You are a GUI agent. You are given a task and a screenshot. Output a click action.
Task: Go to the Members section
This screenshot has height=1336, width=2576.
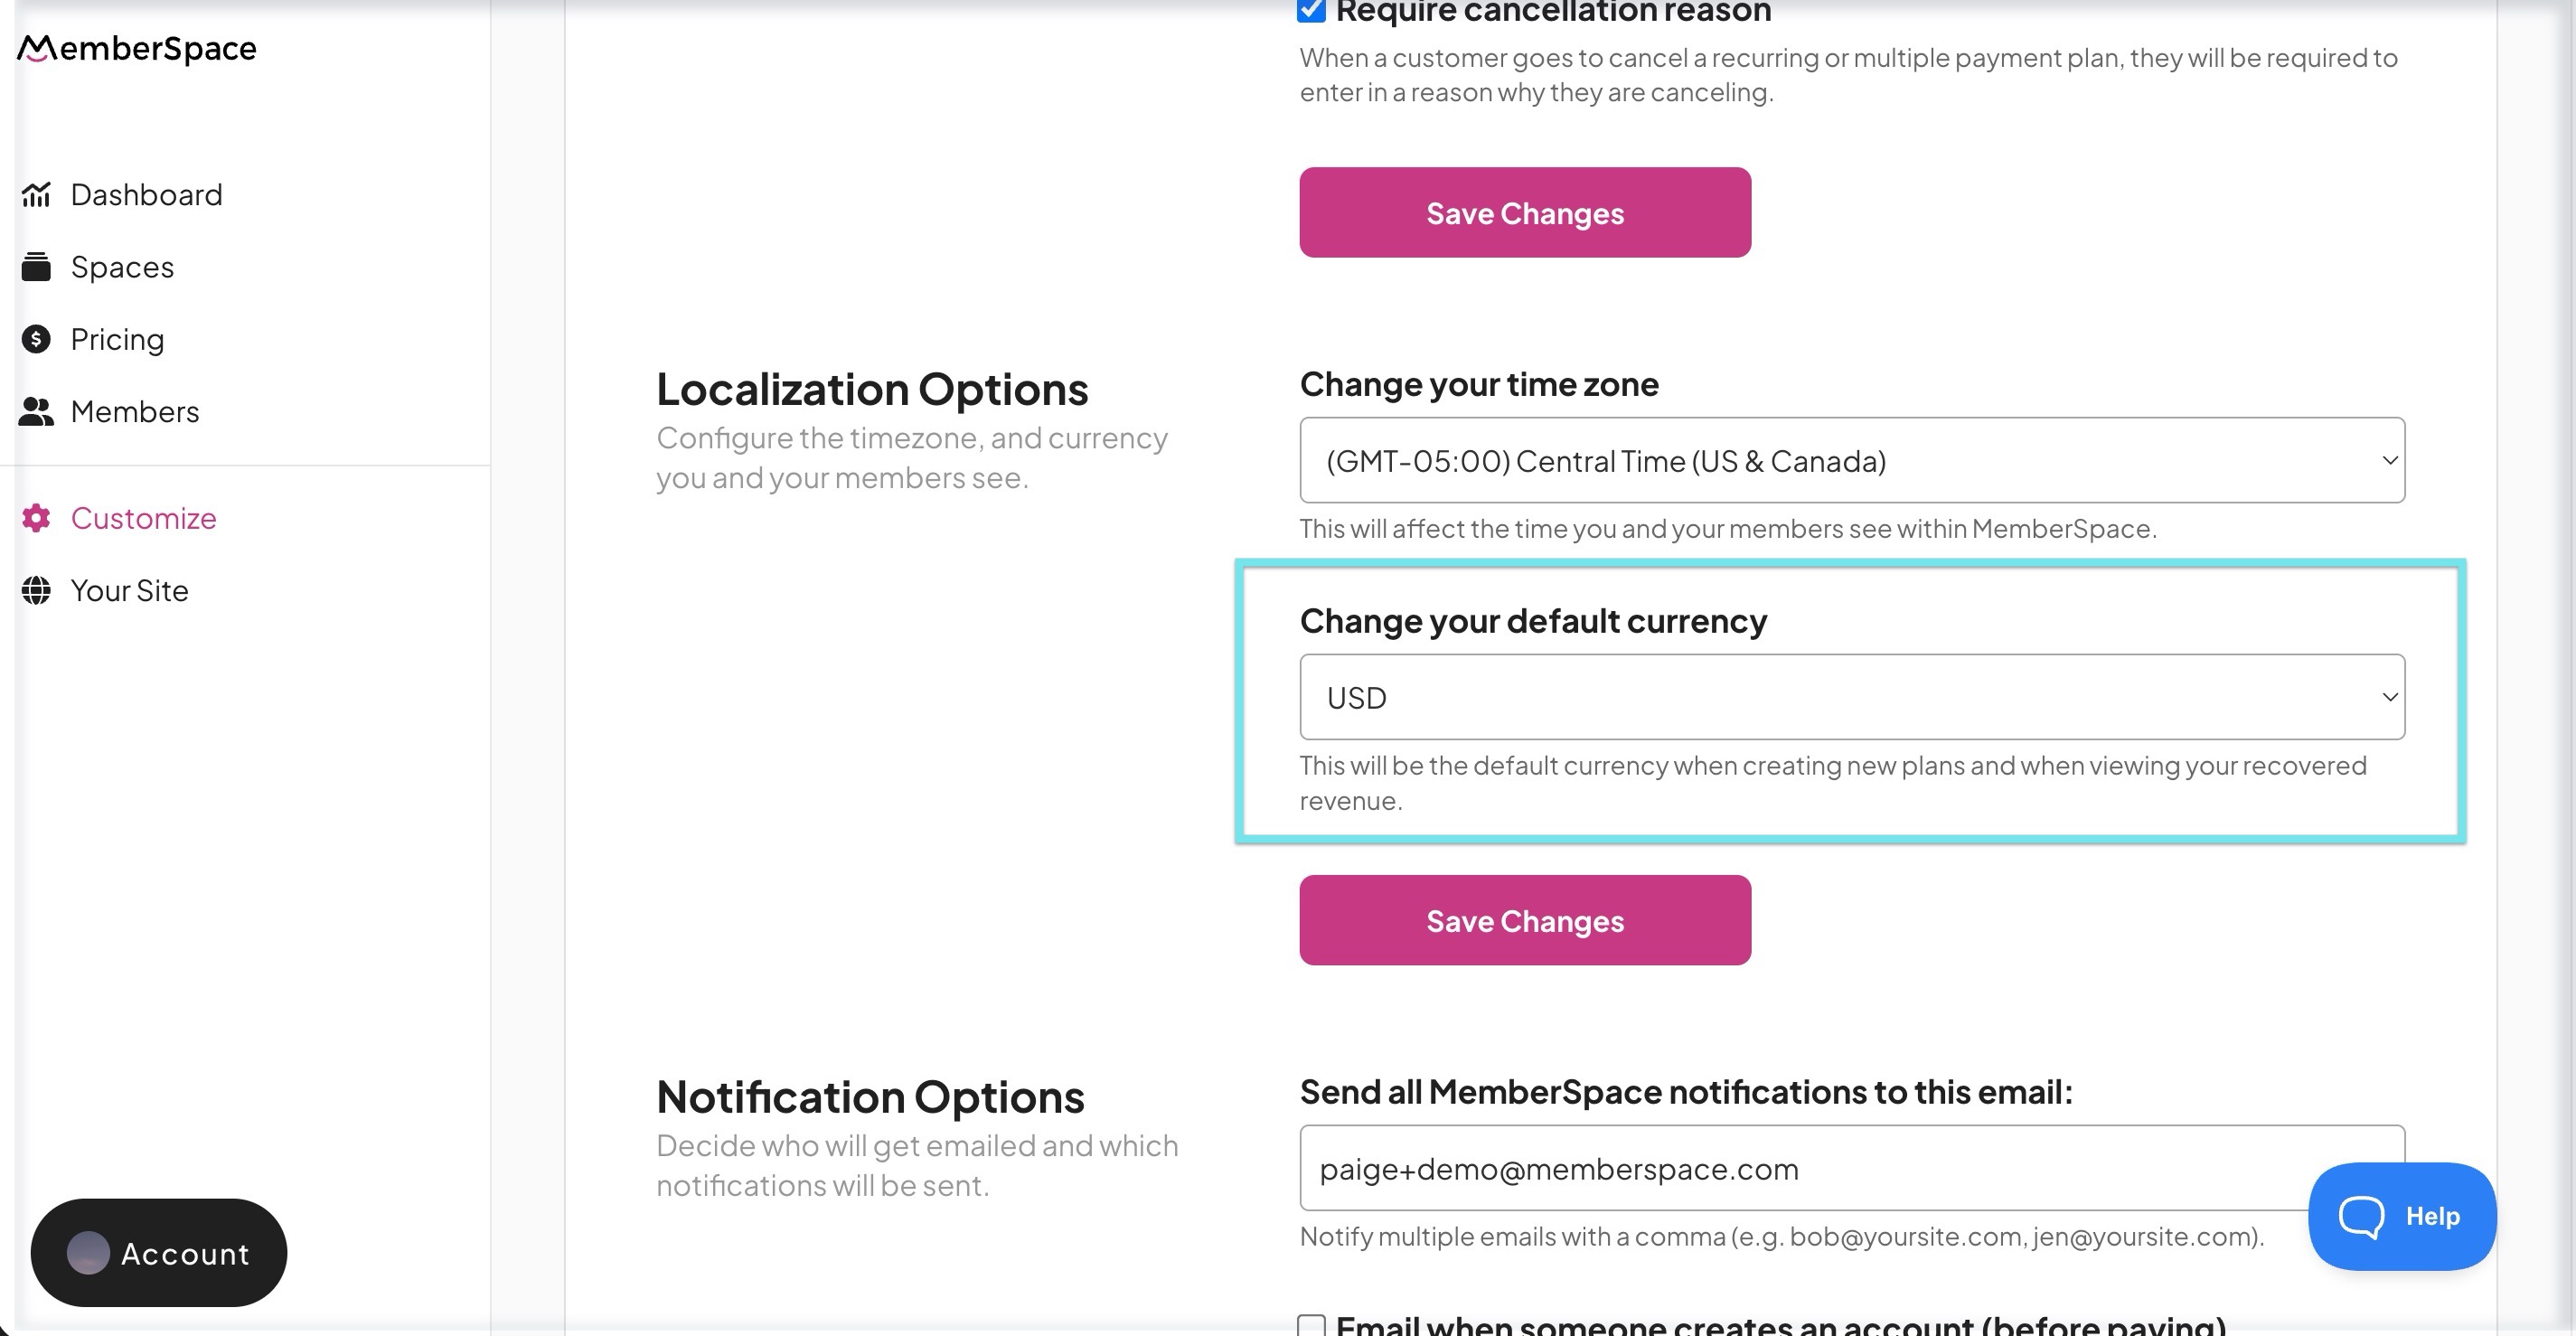coord(135,411)
